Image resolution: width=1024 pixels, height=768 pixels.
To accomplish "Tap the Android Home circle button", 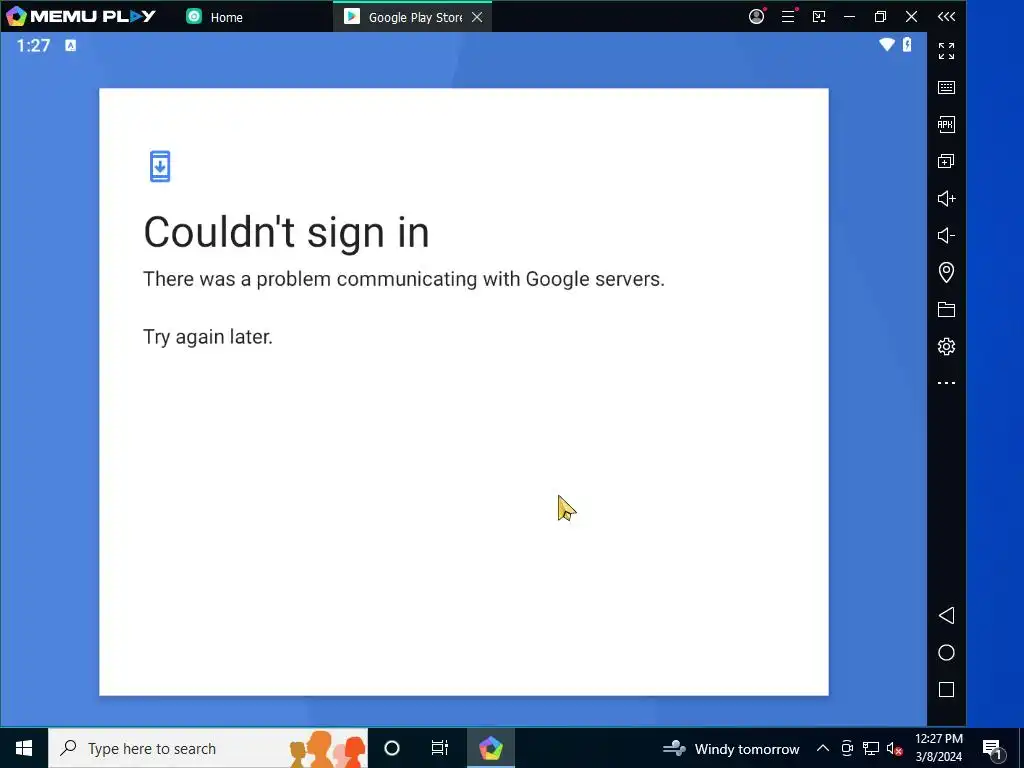I will point(946,652).
